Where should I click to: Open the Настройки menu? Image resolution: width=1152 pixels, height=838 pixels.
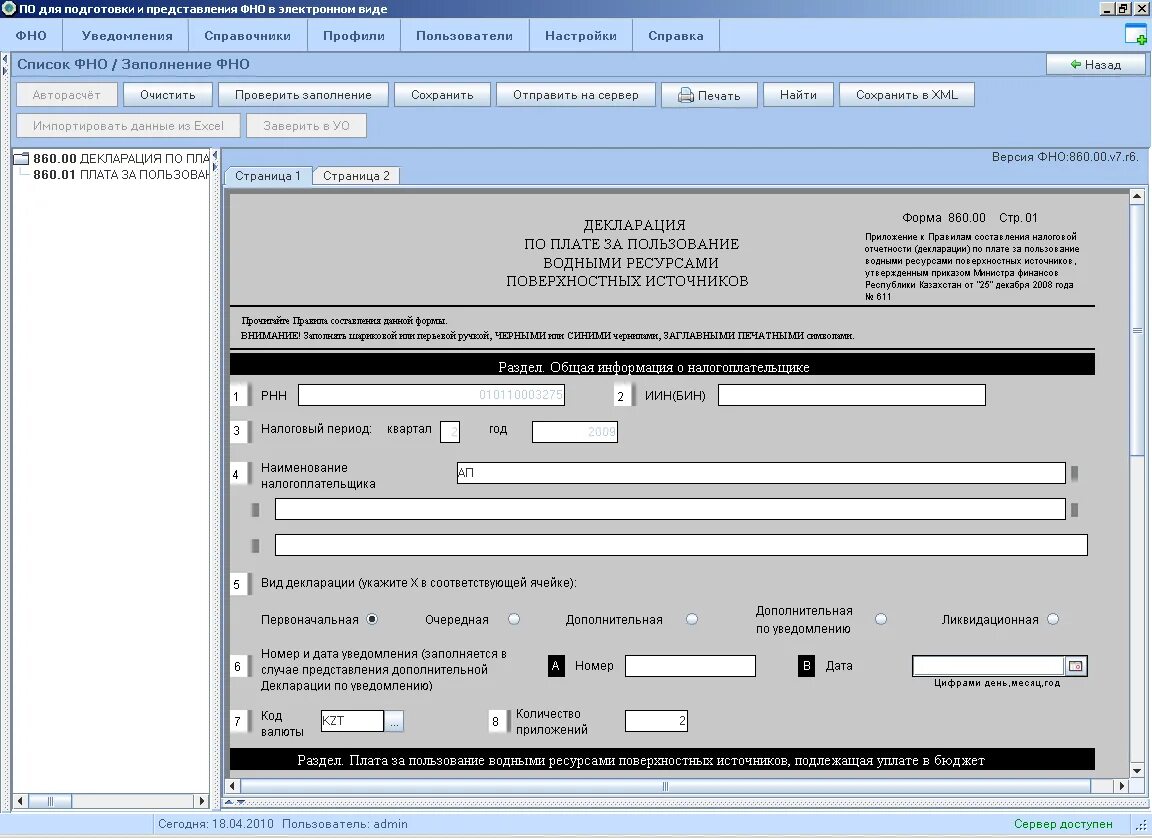click(580, 33)
